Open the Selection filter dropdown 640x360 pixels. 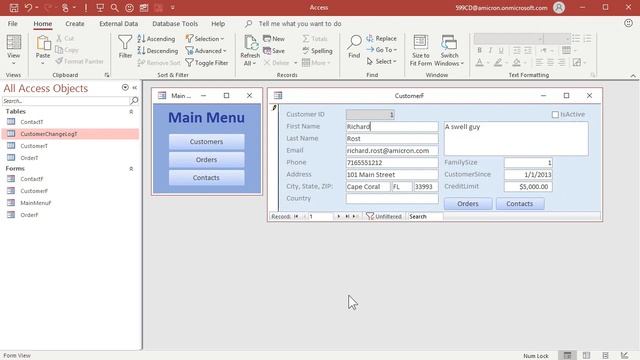pos(205,39)
